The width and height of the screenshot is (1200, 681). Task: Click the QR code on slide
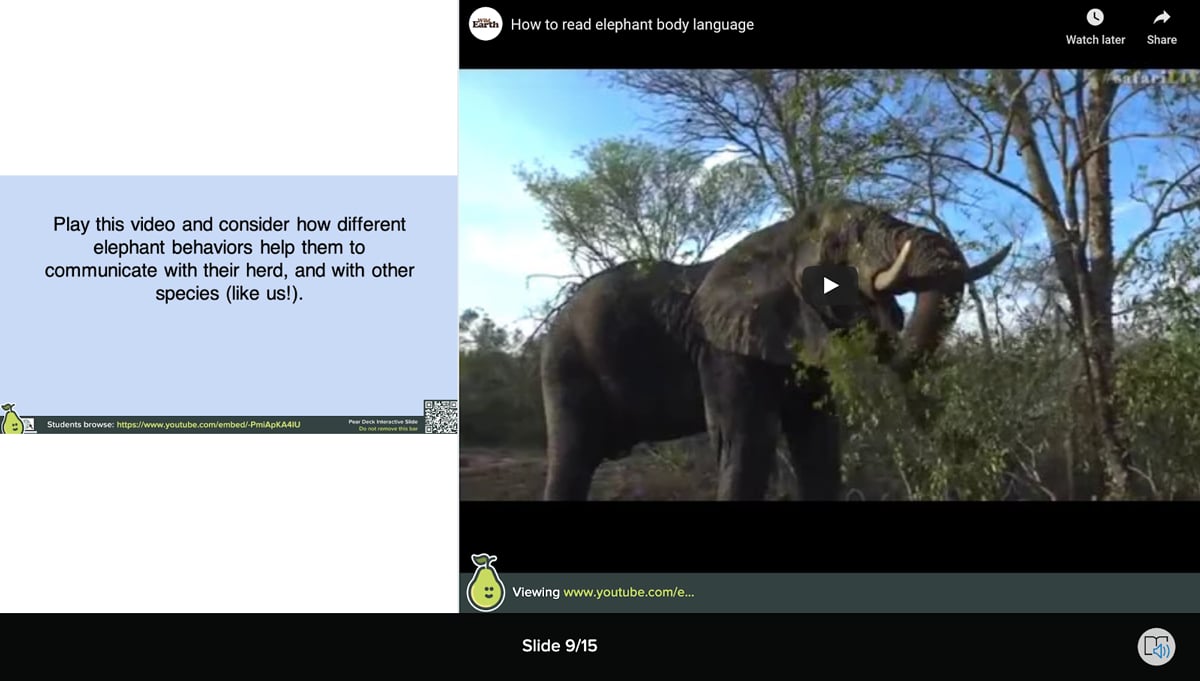point(441,417)
